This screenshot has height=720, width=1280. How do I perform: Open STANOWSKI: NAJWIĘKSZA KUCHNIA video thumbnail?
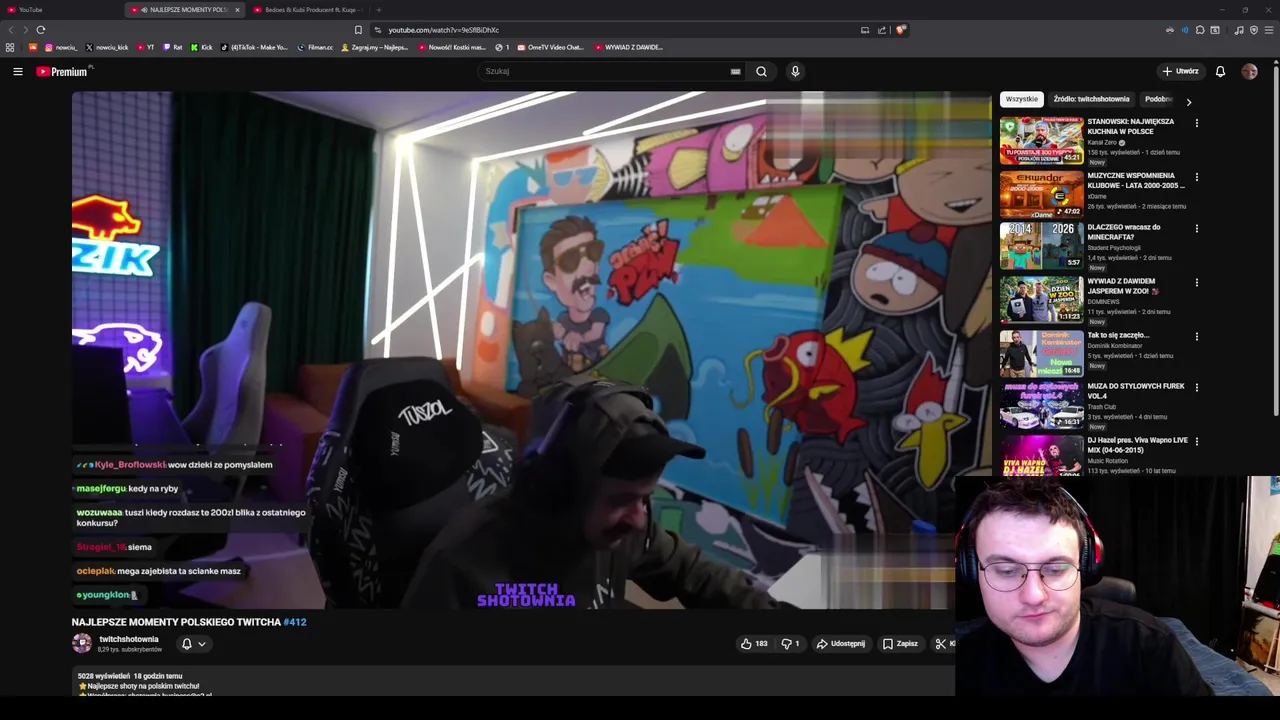(1041, 141)
